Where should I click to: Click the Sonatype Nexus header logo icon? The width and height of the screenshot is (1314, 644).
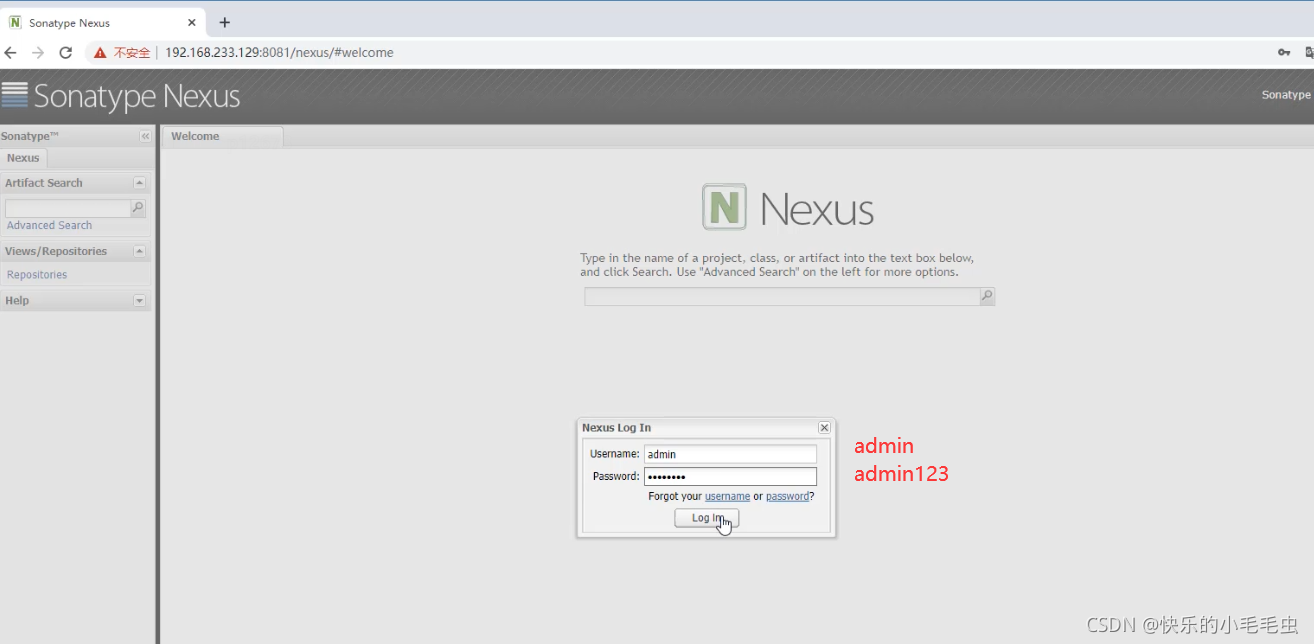pyautogui.click(x=15, y=94)
